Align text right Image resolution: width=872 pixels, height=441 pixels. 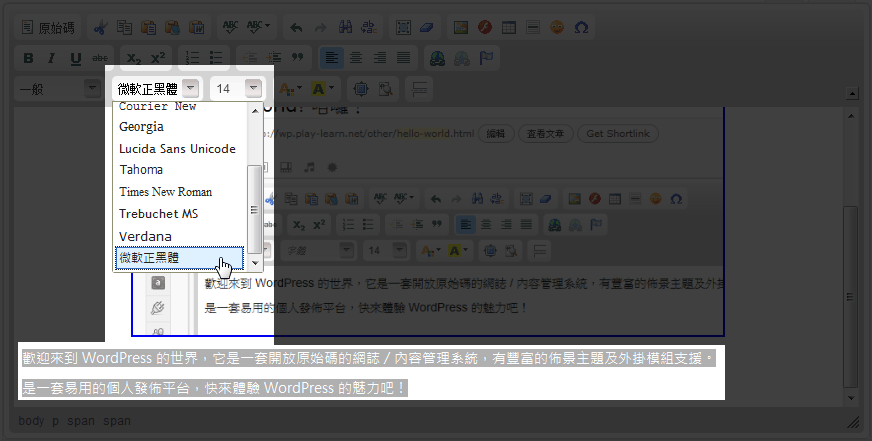[379, 58]
